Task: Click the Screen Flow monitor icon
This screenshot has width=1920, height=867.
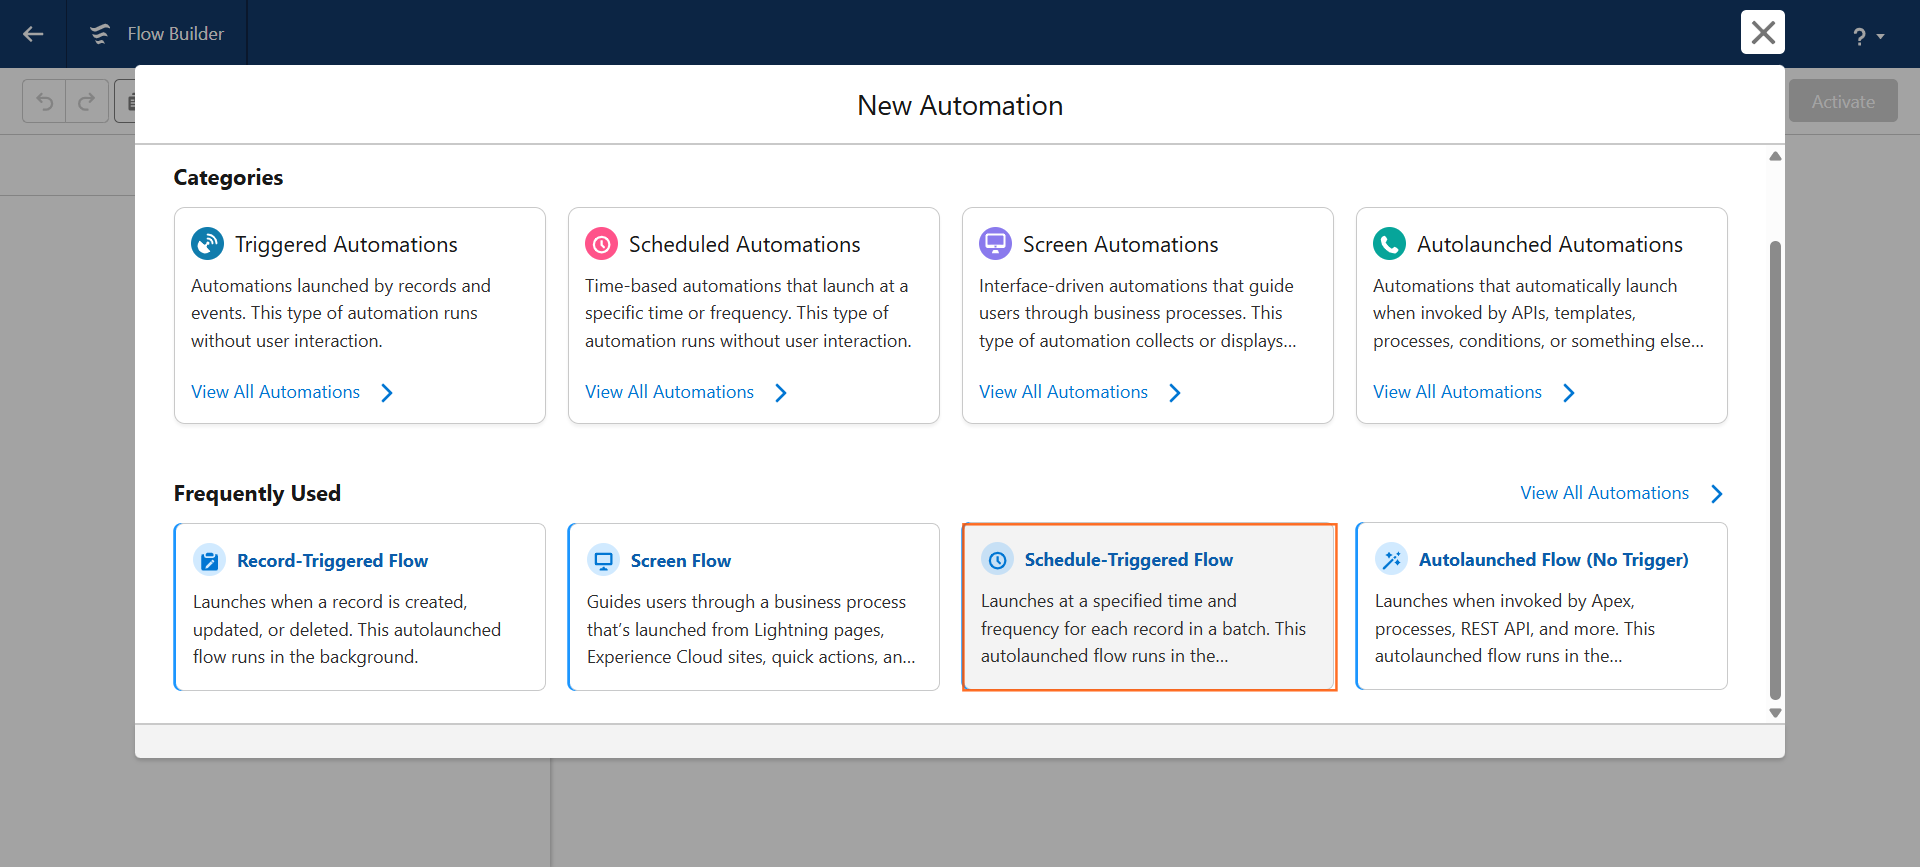Action: pyautogui.click(x=603, y=560)
